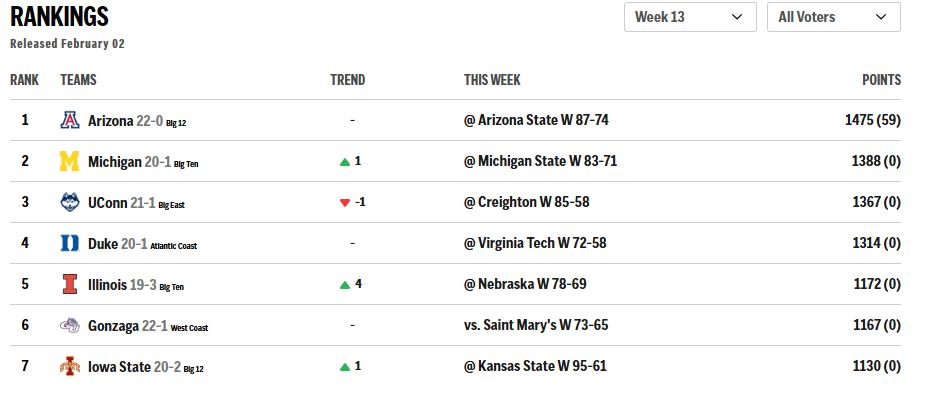Image resolution: width=933 pixels, height=400 pixels.
Task: Click UConn's red down-trend arrow
Action: 345,202
